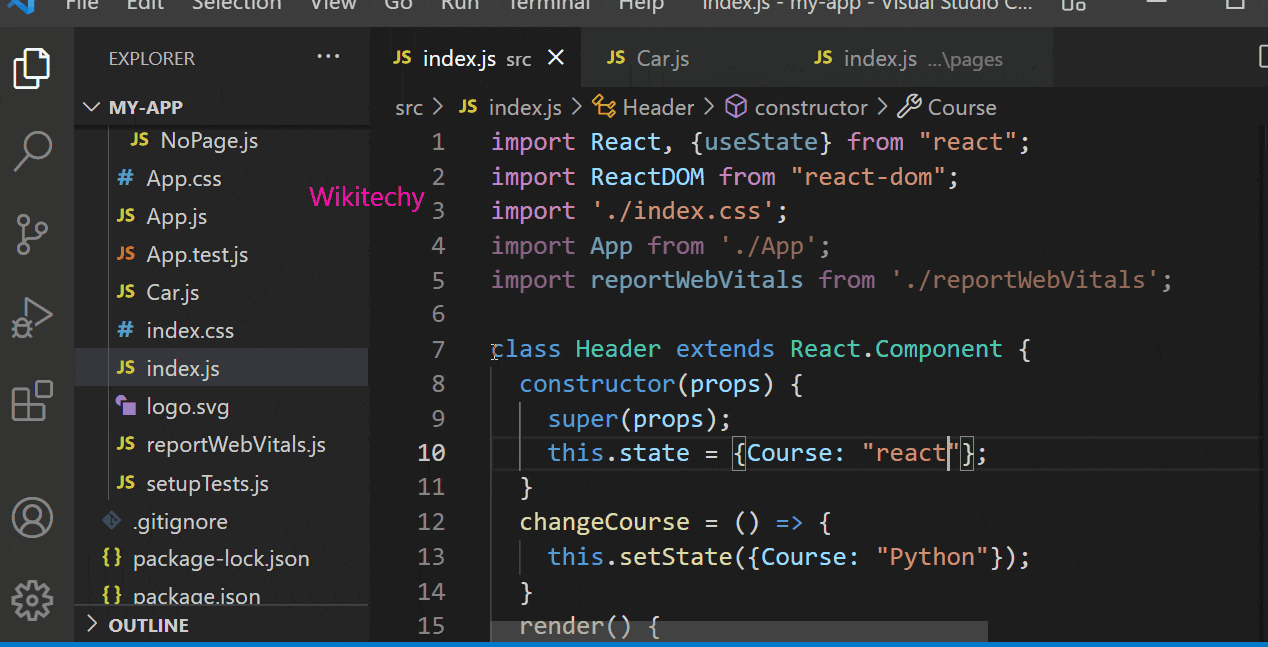The width and height of the screenshot is (1268, 647).
Task: Open the Manage settings gear
Action: 32,600
